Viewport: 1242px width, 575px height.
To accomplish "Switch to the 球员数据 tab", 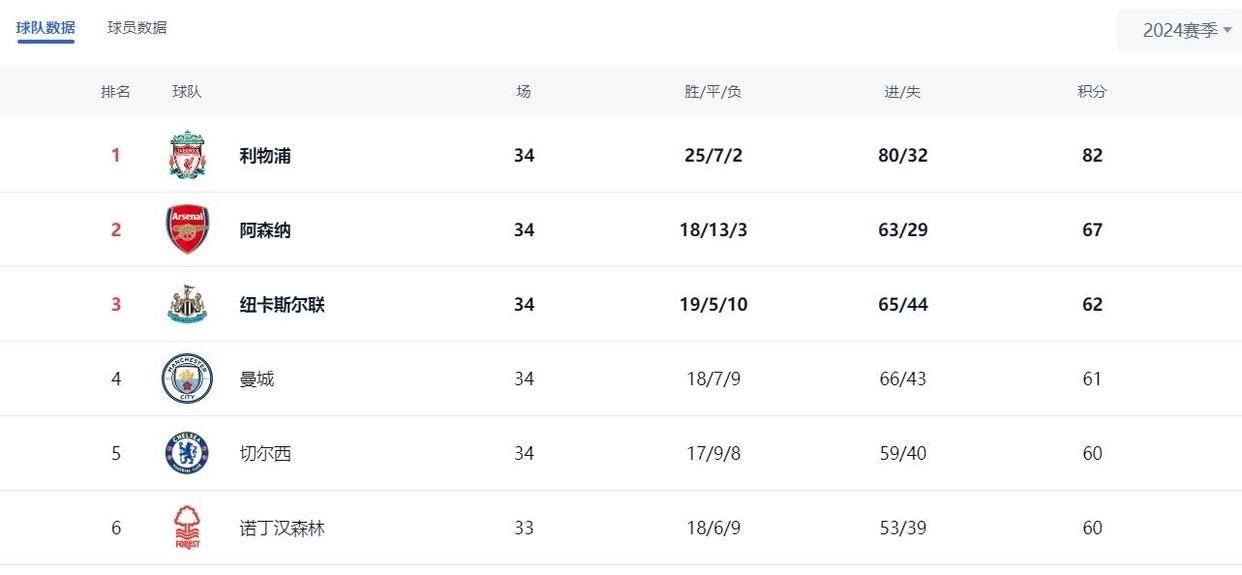I will pyautogui.click(x=137, y=28).
